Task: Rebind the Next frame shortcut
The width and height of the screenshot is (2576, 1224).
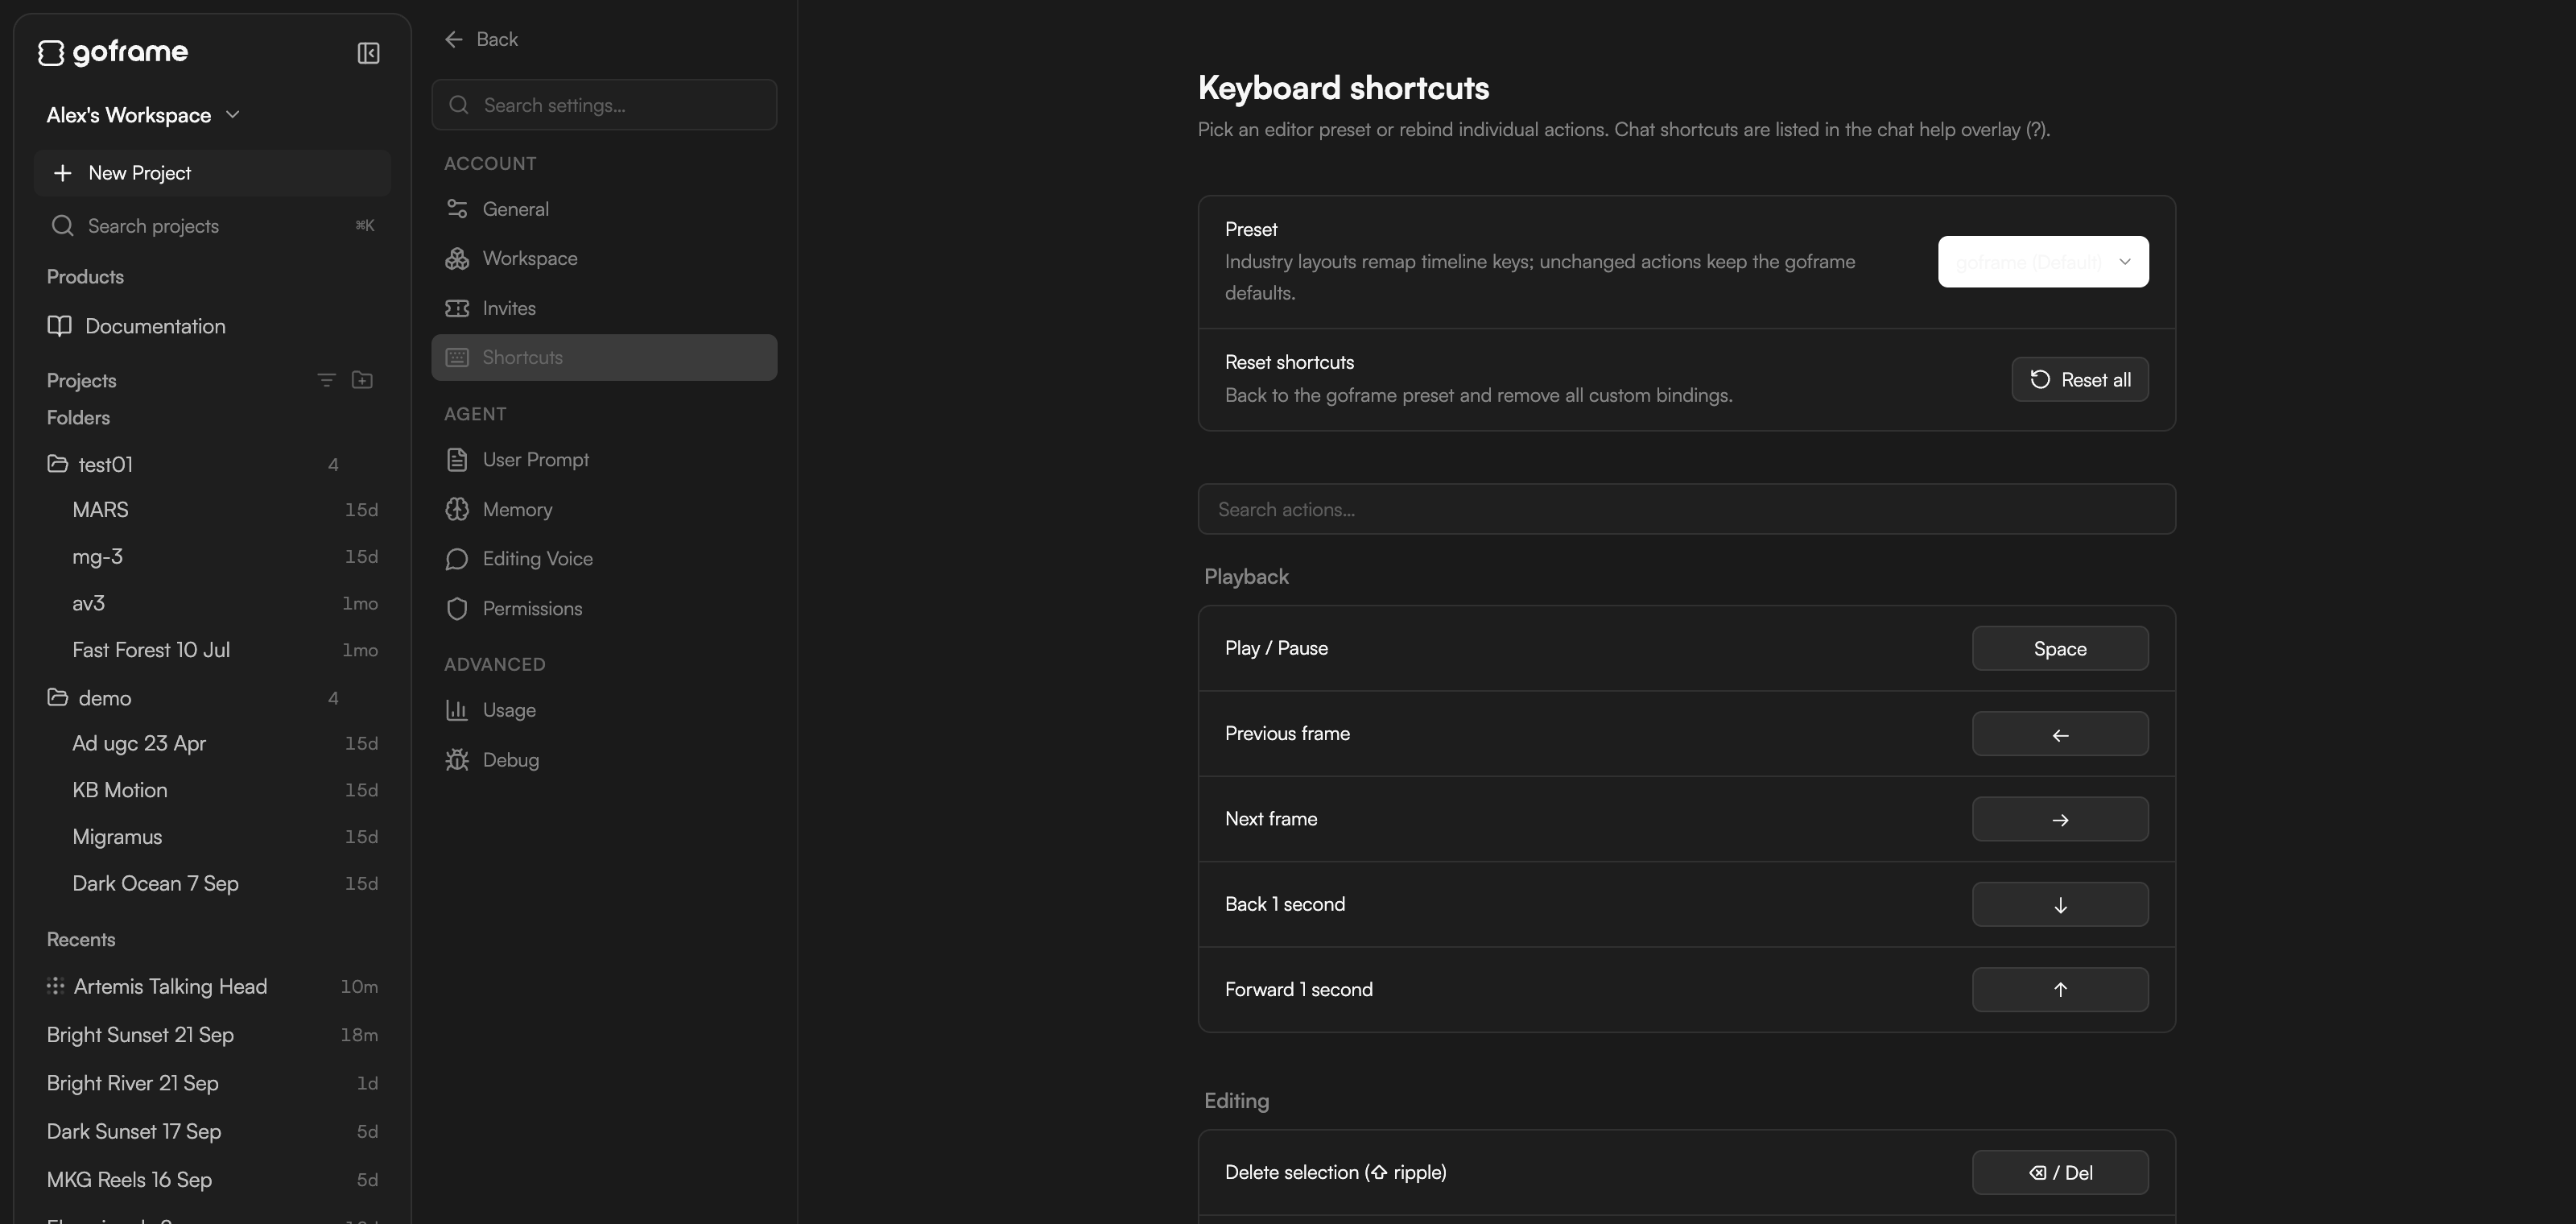Action: point(2060,819)
